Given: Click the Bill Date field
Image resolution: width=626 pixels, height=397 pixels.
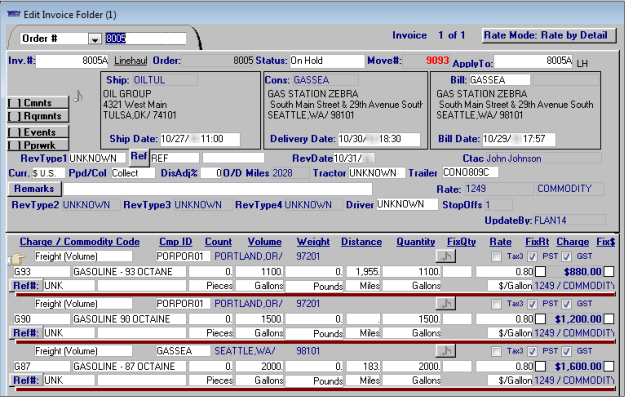Looking at the screenshot, I should pyautogui.click(x=519, y=139).
